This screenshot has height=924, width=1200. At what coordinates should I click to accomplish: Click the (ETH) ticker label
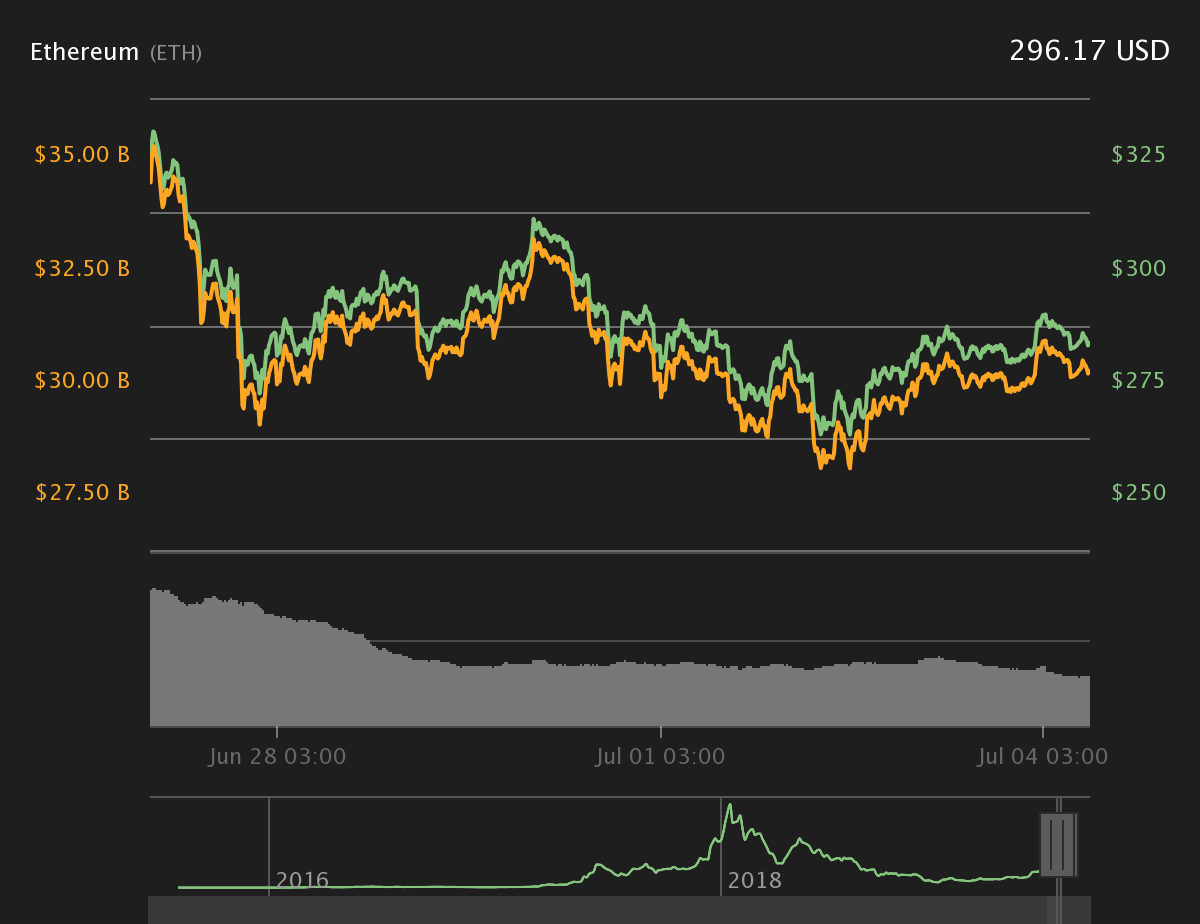pyautogui.click(x=176, y=53)
